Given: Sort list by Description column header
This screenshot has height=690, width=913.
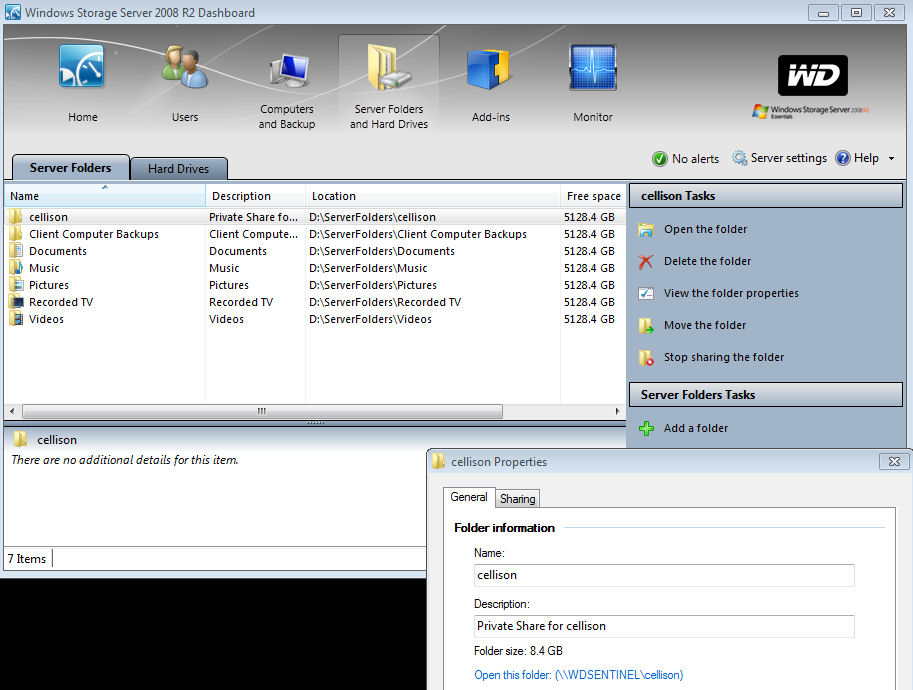Looking at the screenshot, I should (256, 196).
